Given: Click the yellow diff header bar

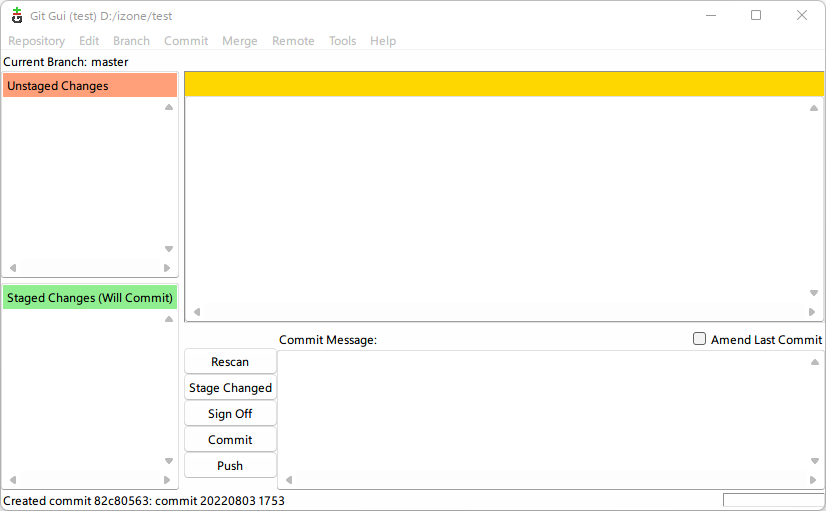Looking at the screenshot, I should click(x=503, y=84).
